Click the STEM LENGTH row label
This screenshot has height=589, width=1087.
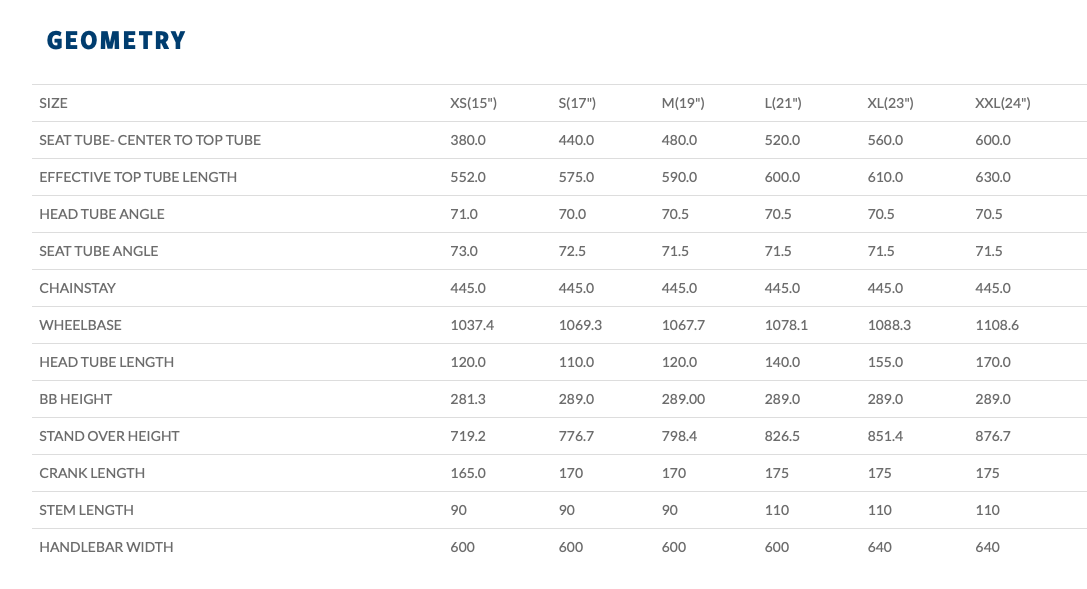[87, 510]
